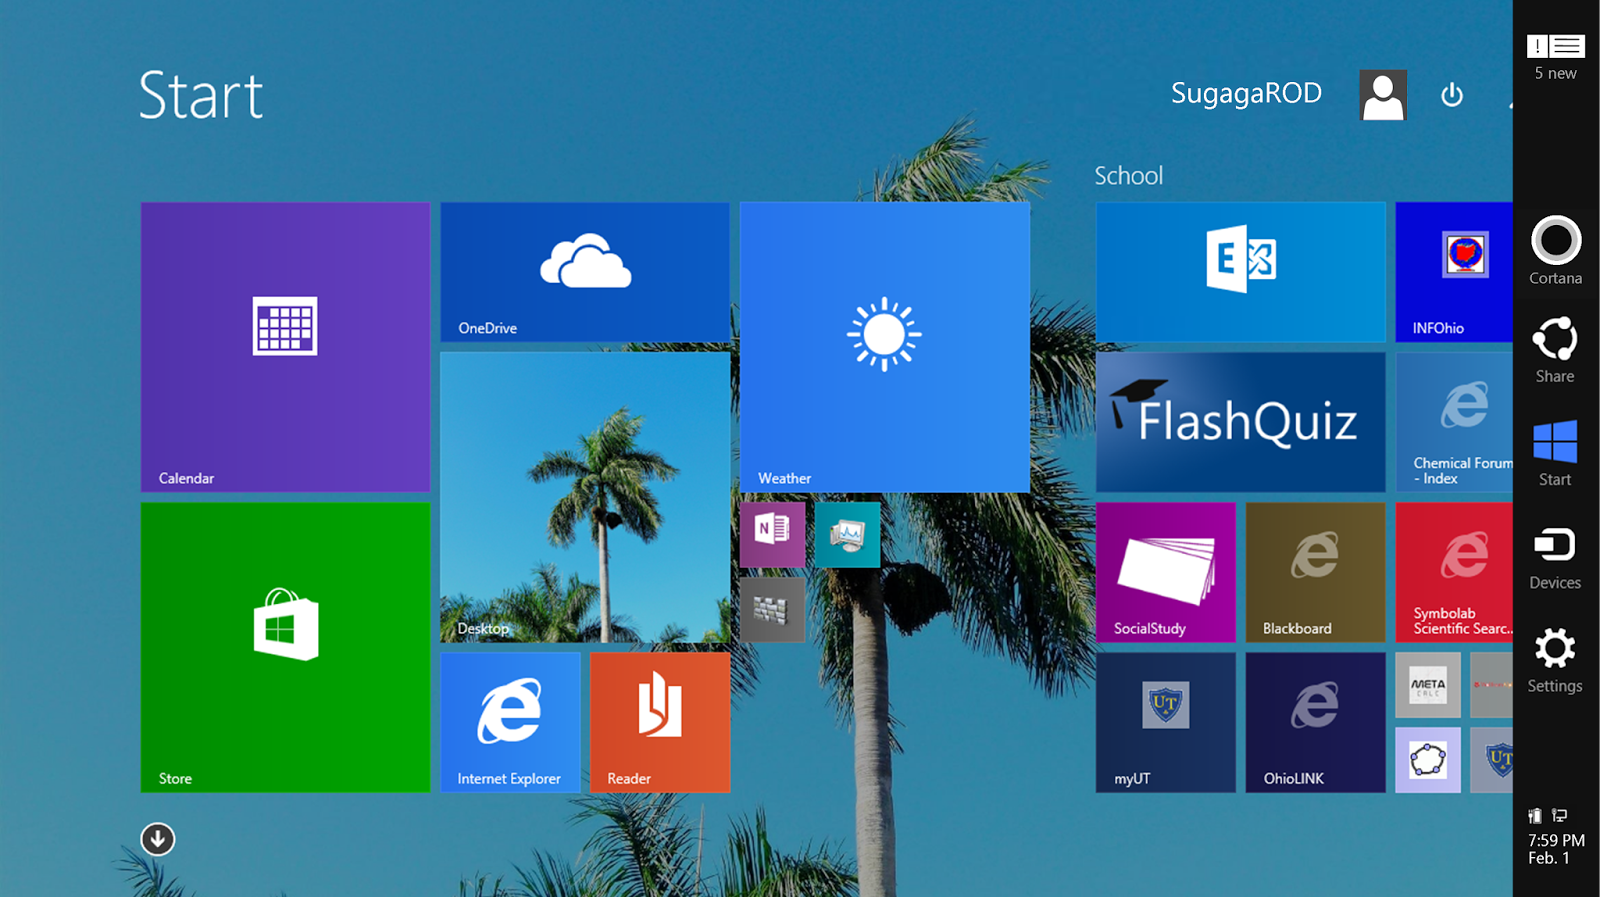1600x897 pixels.
Task: Open the 5 new notifications icon
Action: [1555, 57]
